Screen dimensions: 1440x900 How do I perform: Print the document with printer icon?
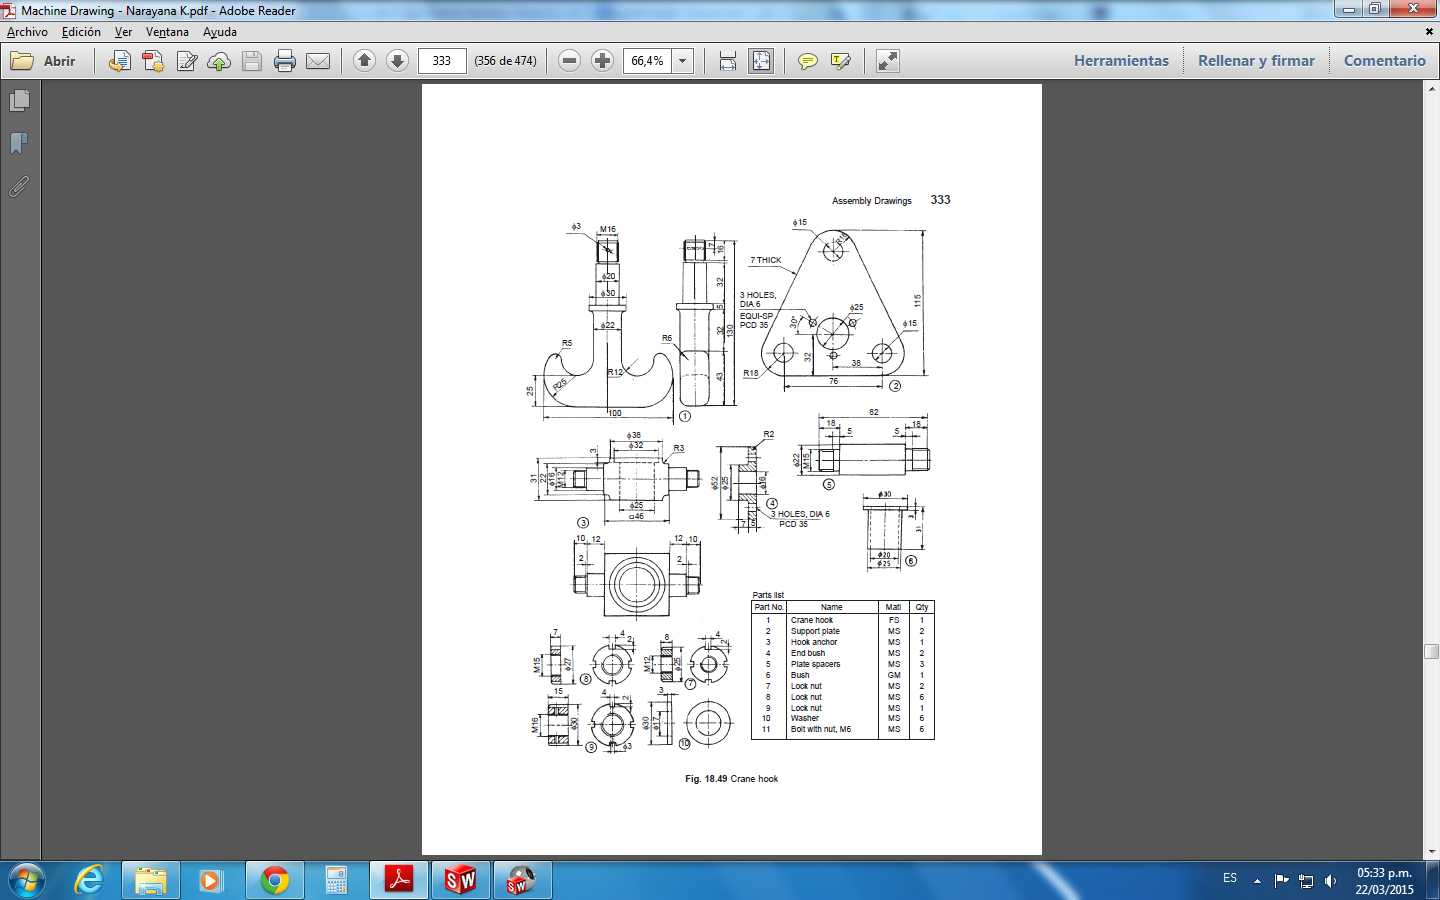(285, 61)
